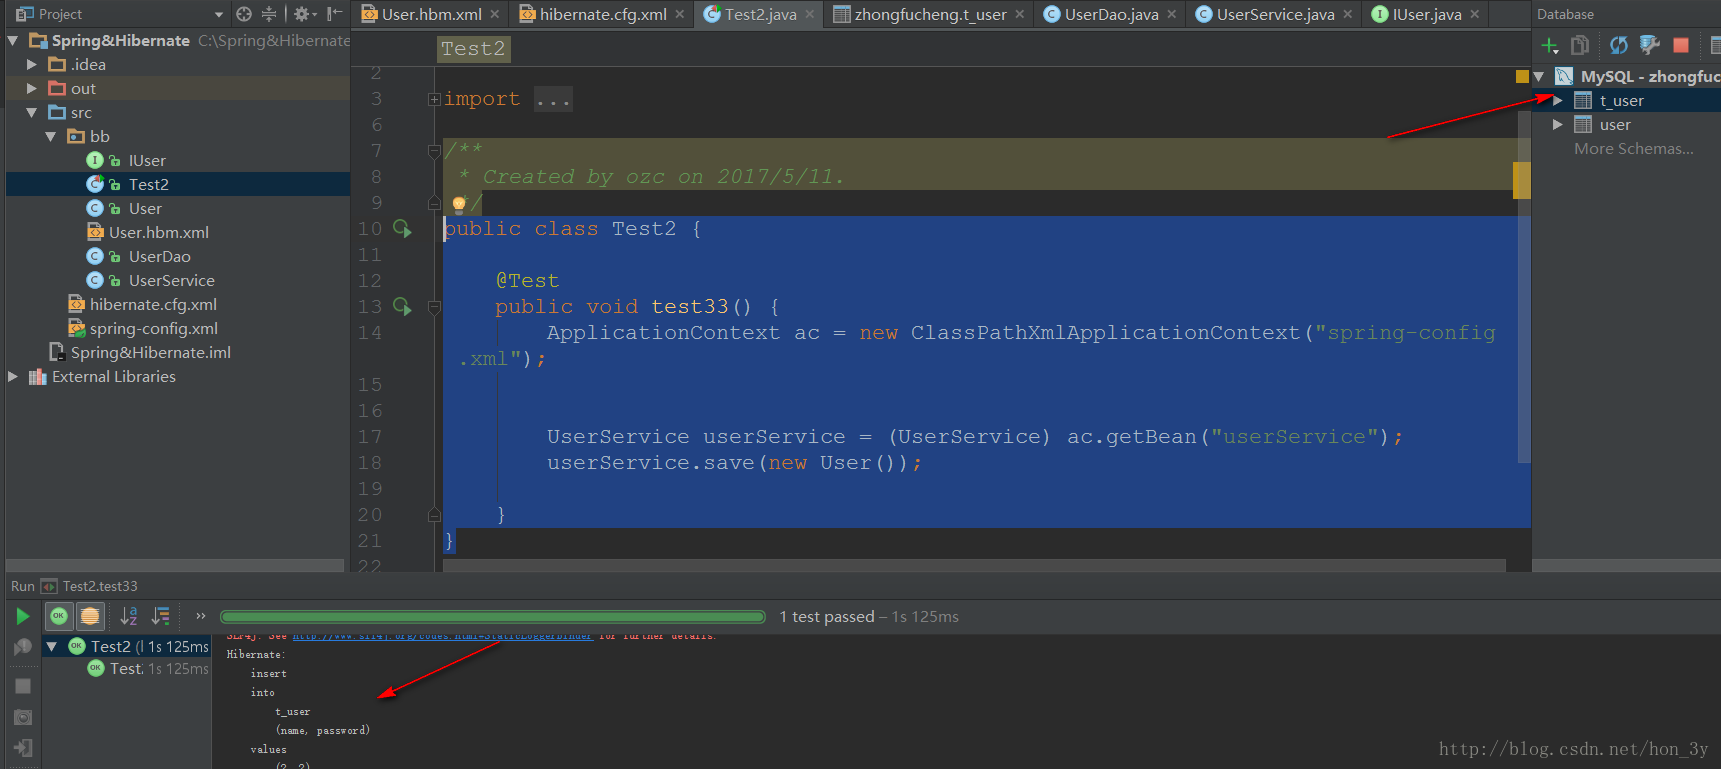
Task: Click the test progress bar
Action: [x=492, y=617]
